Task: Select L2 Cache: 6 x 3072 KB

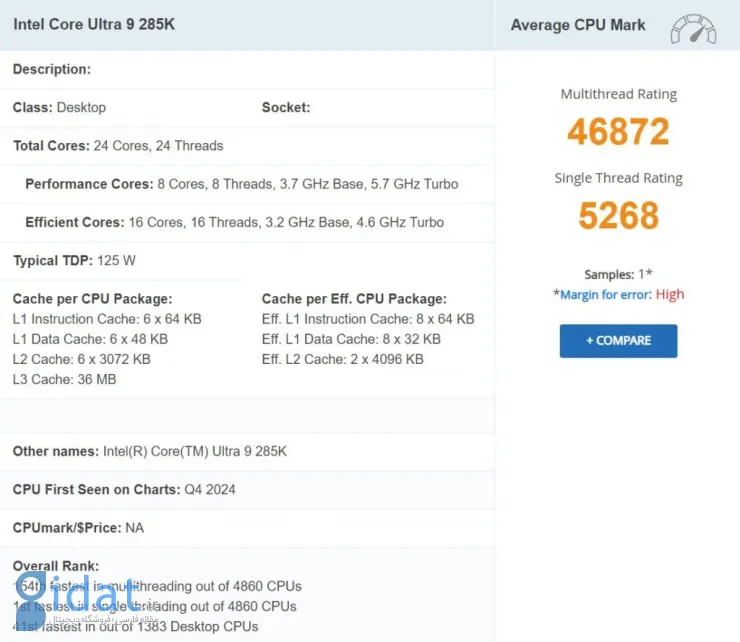Action: (x=82, y=359)
